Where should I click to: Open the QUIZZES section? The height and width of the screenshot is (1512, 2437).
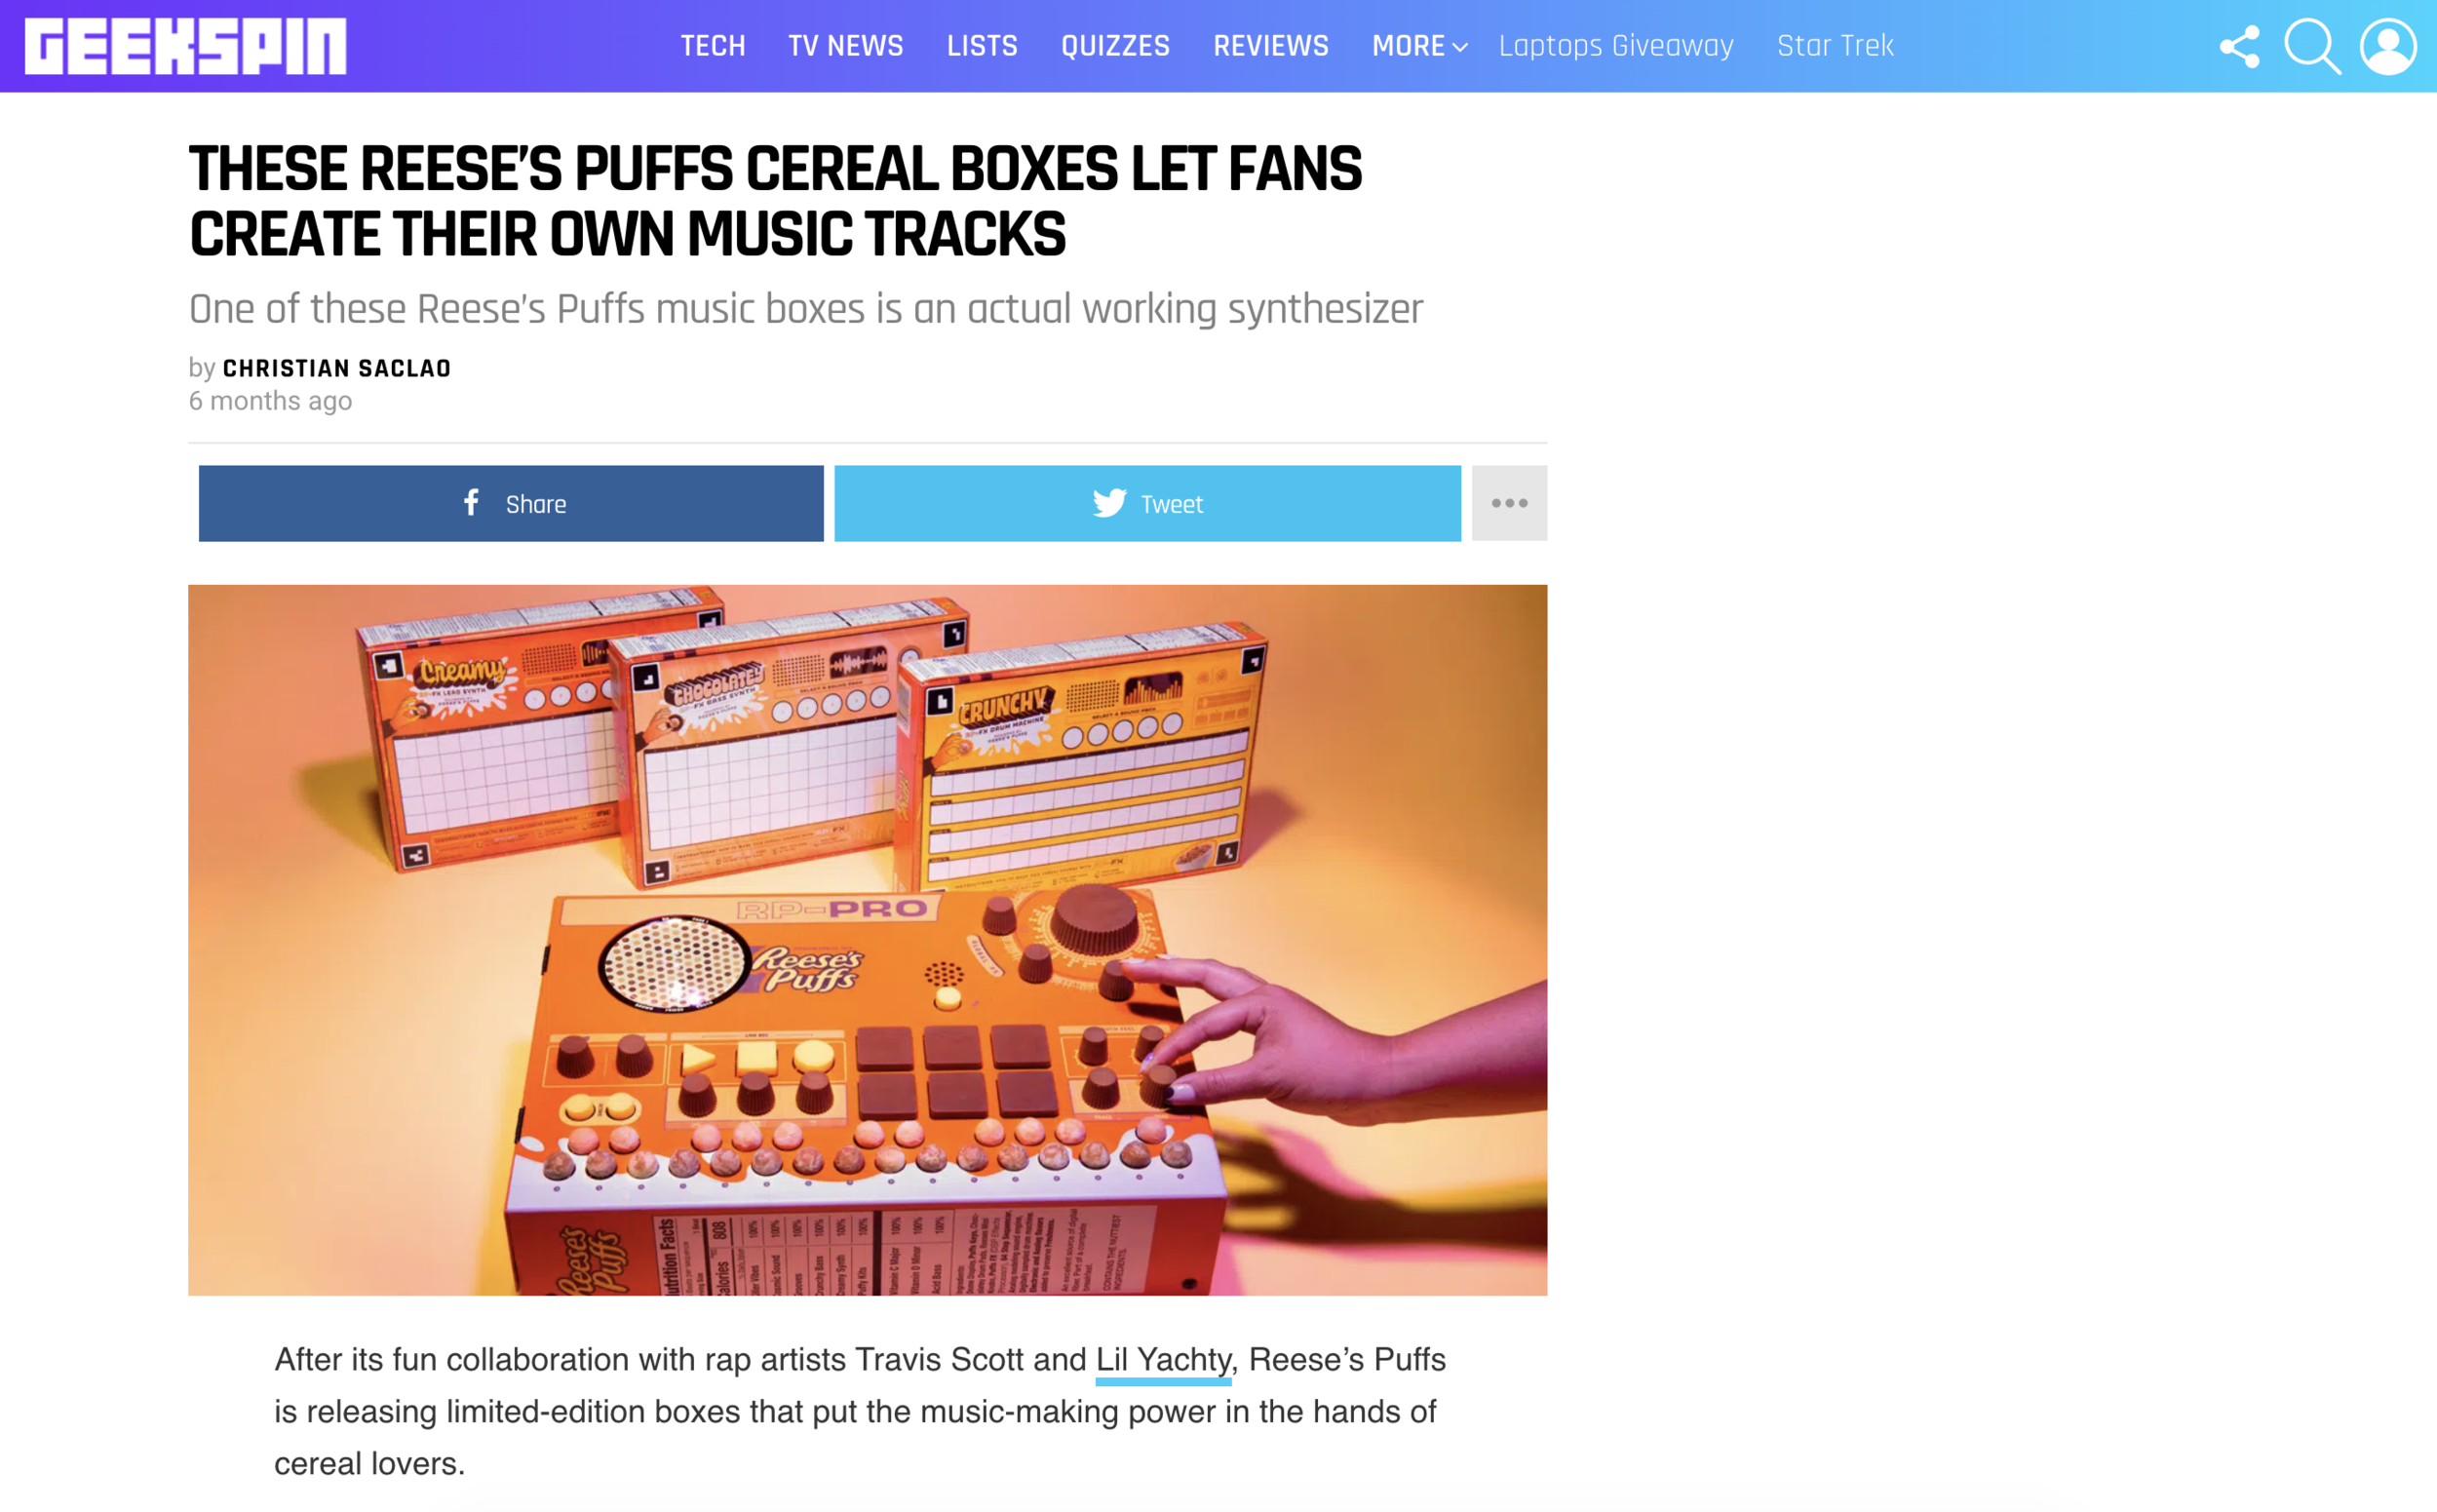pyautogui.click(x=1115, y=46)
